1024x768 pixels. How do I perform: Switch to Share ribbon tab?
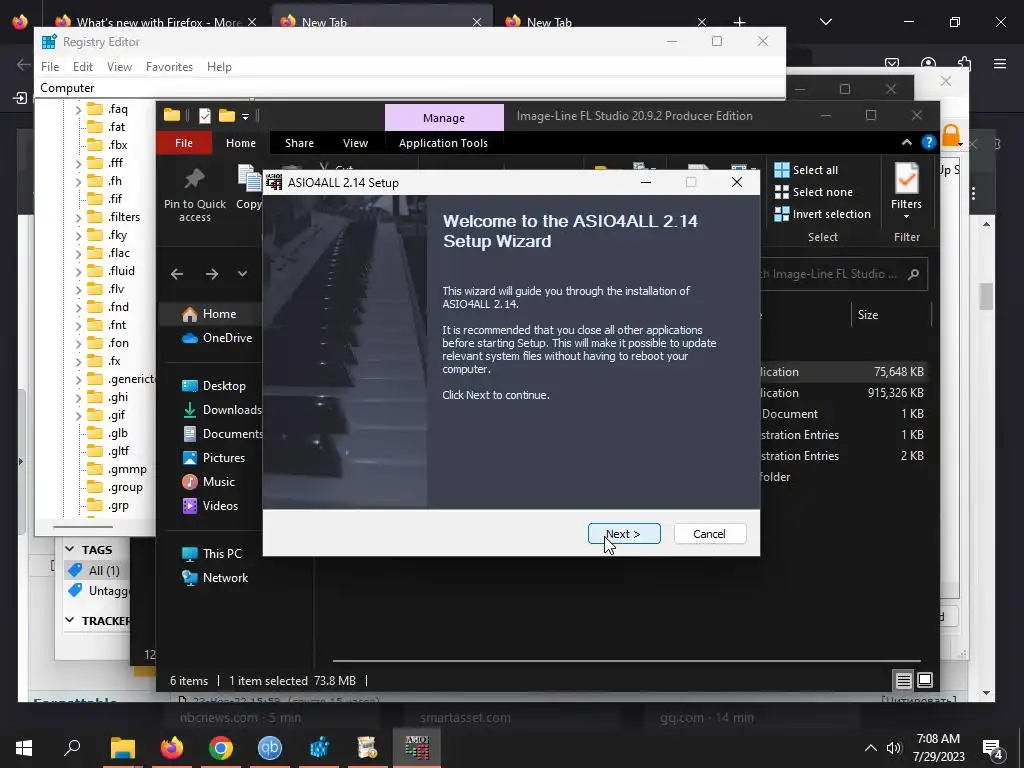coord(299,143)
